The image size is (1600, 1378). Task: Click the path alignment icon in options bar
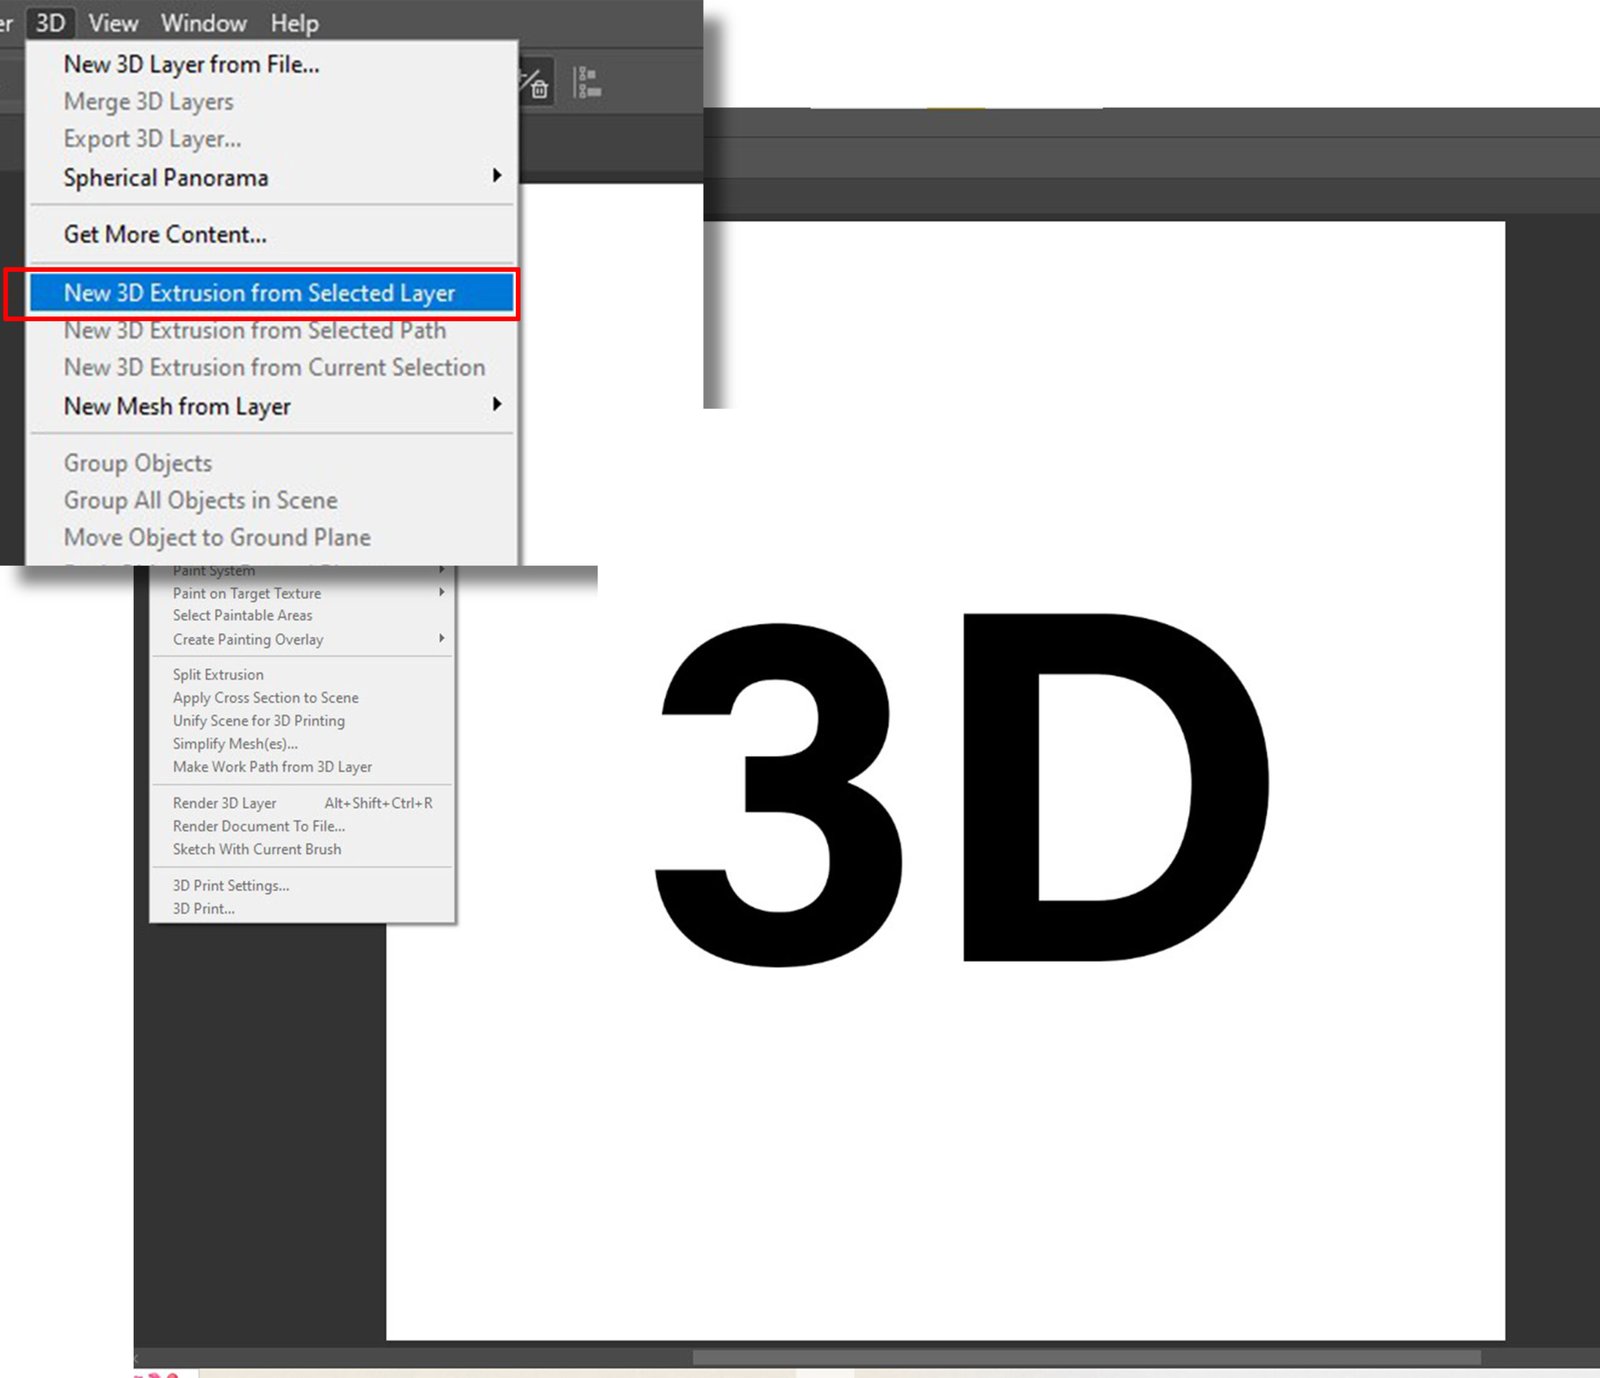pyautogui.click(x=587, y=83)
